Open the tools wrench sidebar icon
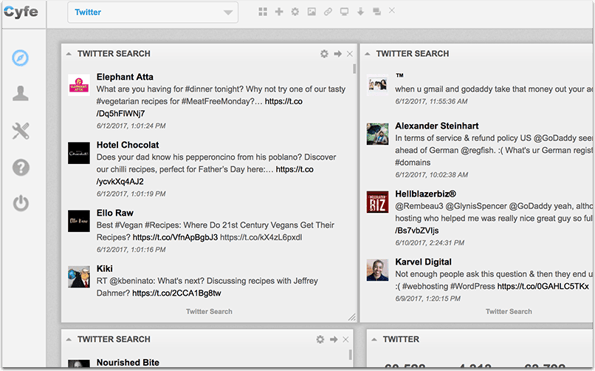The image size is (595, 371). 20,131
